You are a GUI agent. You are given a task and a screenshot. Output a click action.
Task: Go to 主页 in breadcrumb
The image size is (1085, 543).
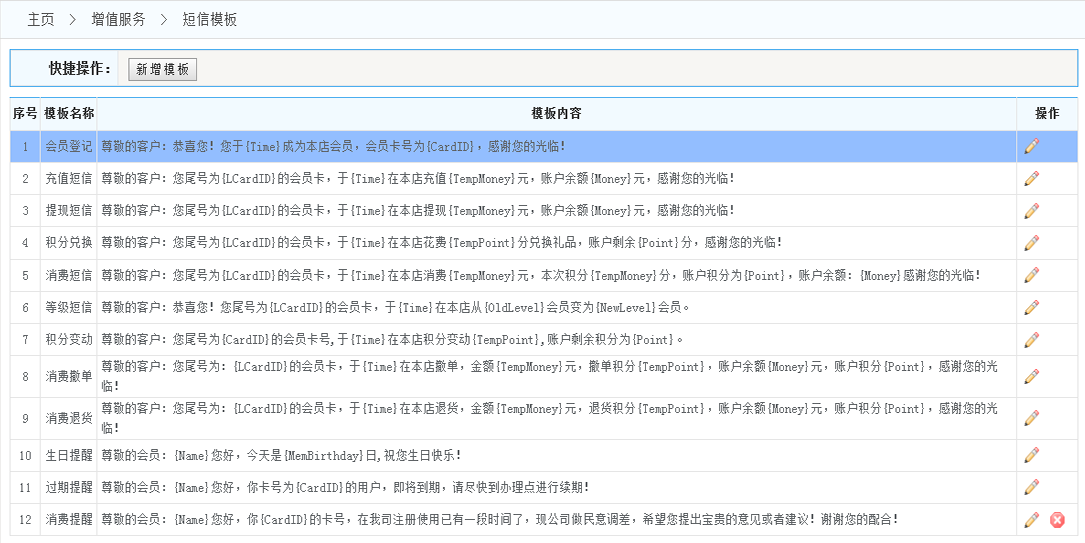pos(41,19)
